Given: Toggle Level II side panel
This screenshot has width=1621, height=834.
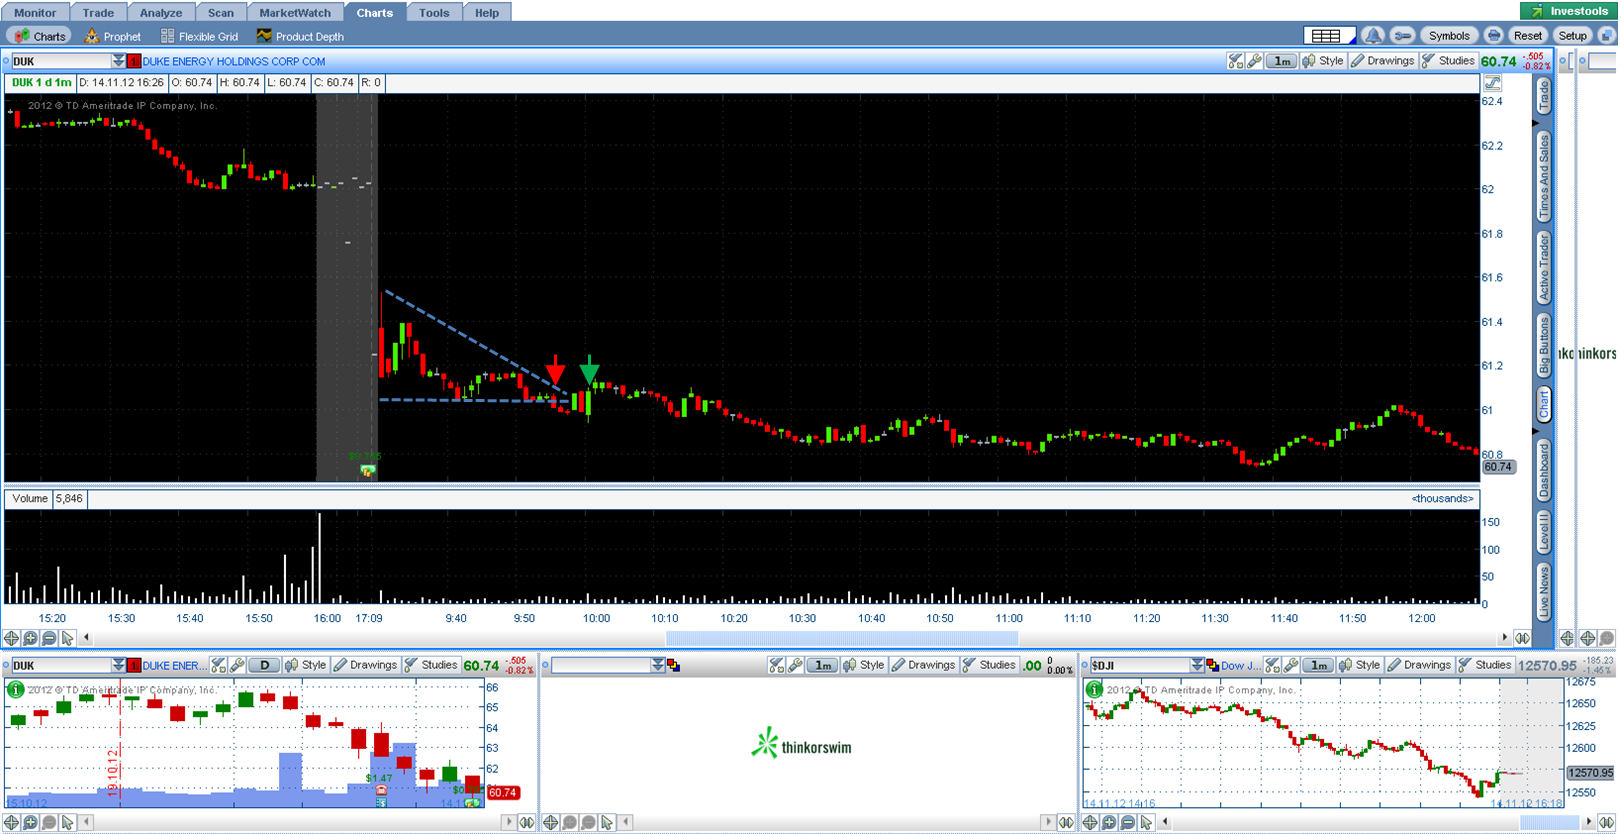Looking at the screenshot, I should tap(1544, 531).
